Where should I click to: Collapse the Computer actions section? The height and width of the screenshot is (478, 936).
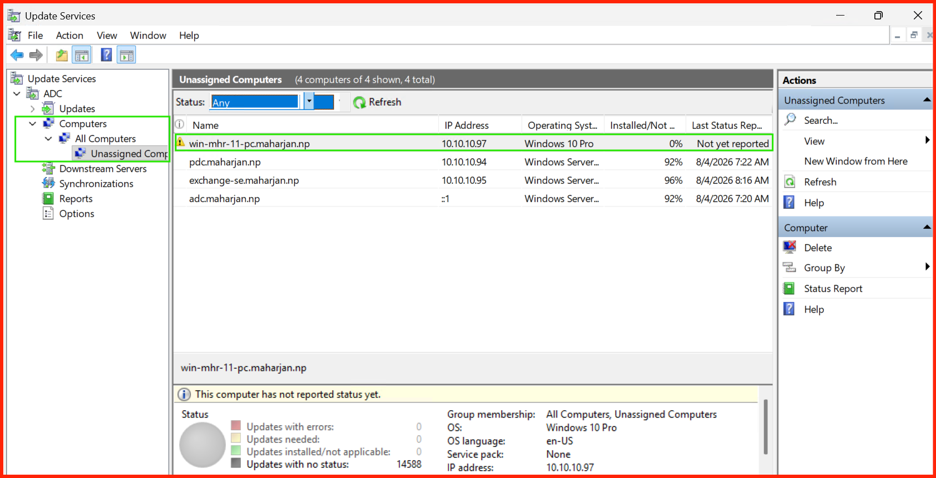pos(926,227)
